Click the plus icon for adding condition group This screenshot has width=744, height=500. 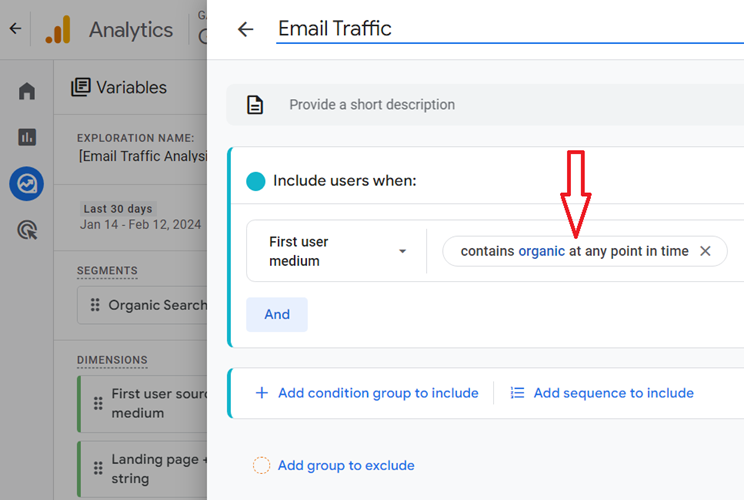click(261, 393)
